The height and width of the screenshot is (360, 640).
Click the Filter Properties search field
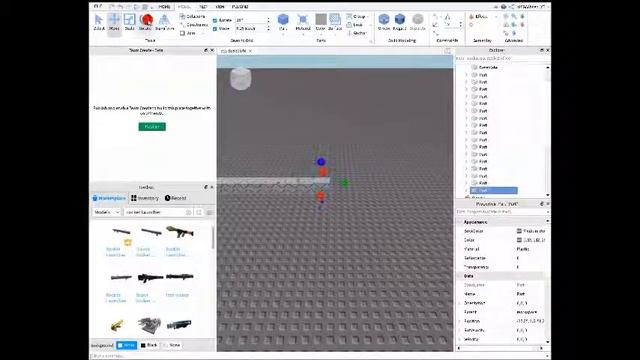click(501, 212)
